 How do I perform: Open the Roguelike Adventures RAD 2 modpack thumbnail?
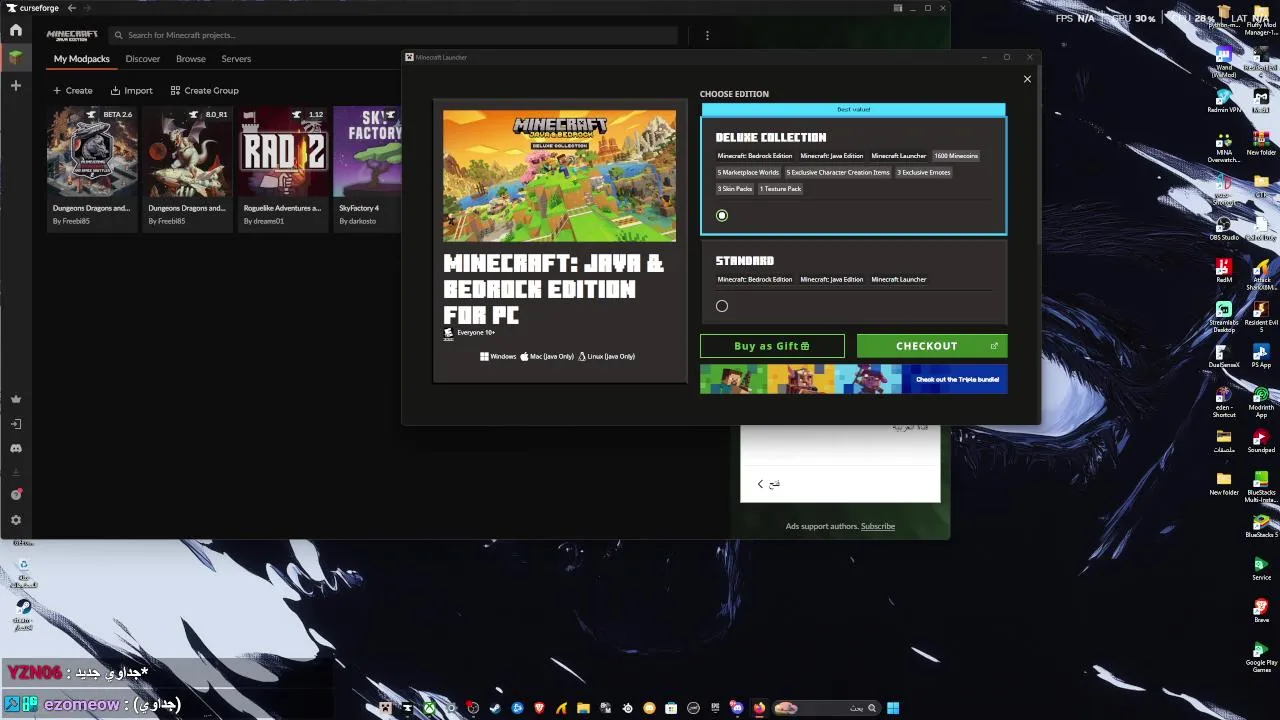pos(283,151)
